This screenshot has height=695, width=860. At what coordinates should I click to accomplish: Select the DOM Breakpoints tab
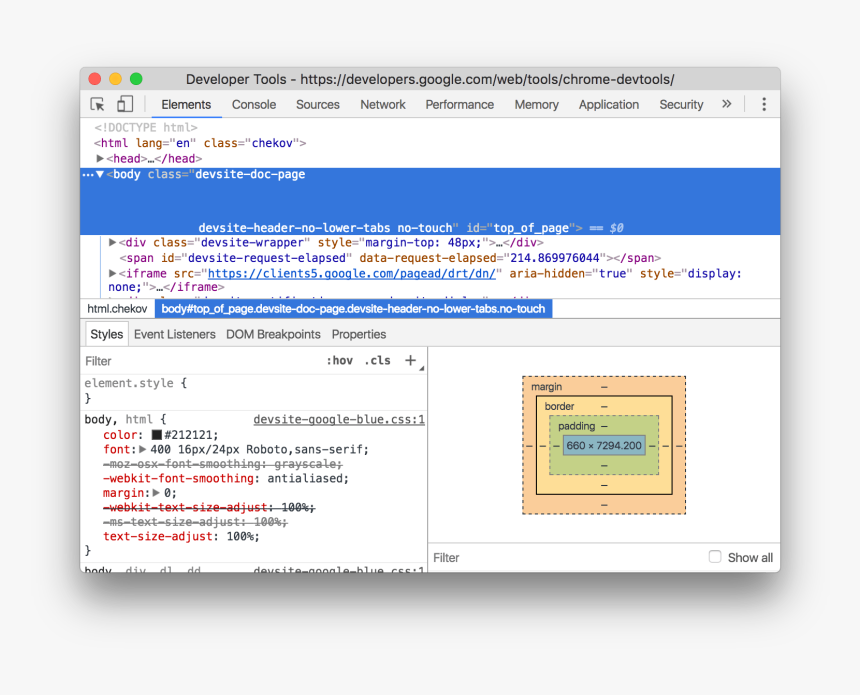point(273,334)
